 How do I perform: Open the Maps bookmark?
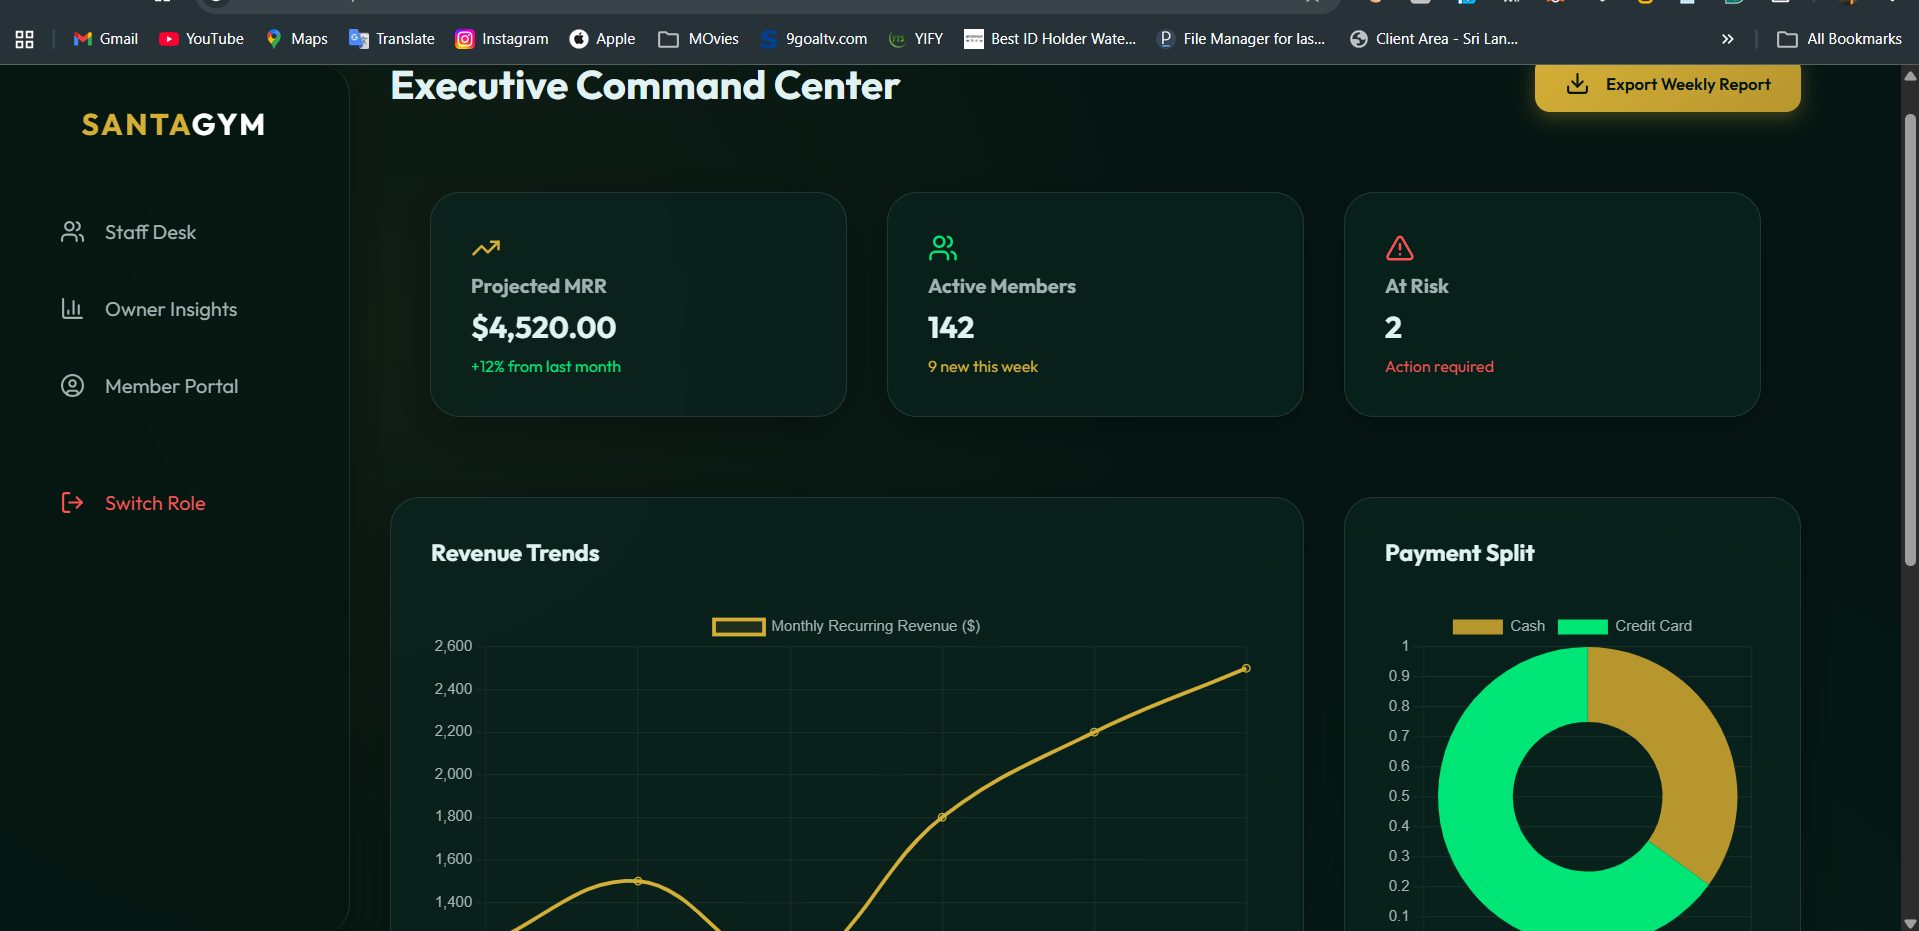(297, 39)
